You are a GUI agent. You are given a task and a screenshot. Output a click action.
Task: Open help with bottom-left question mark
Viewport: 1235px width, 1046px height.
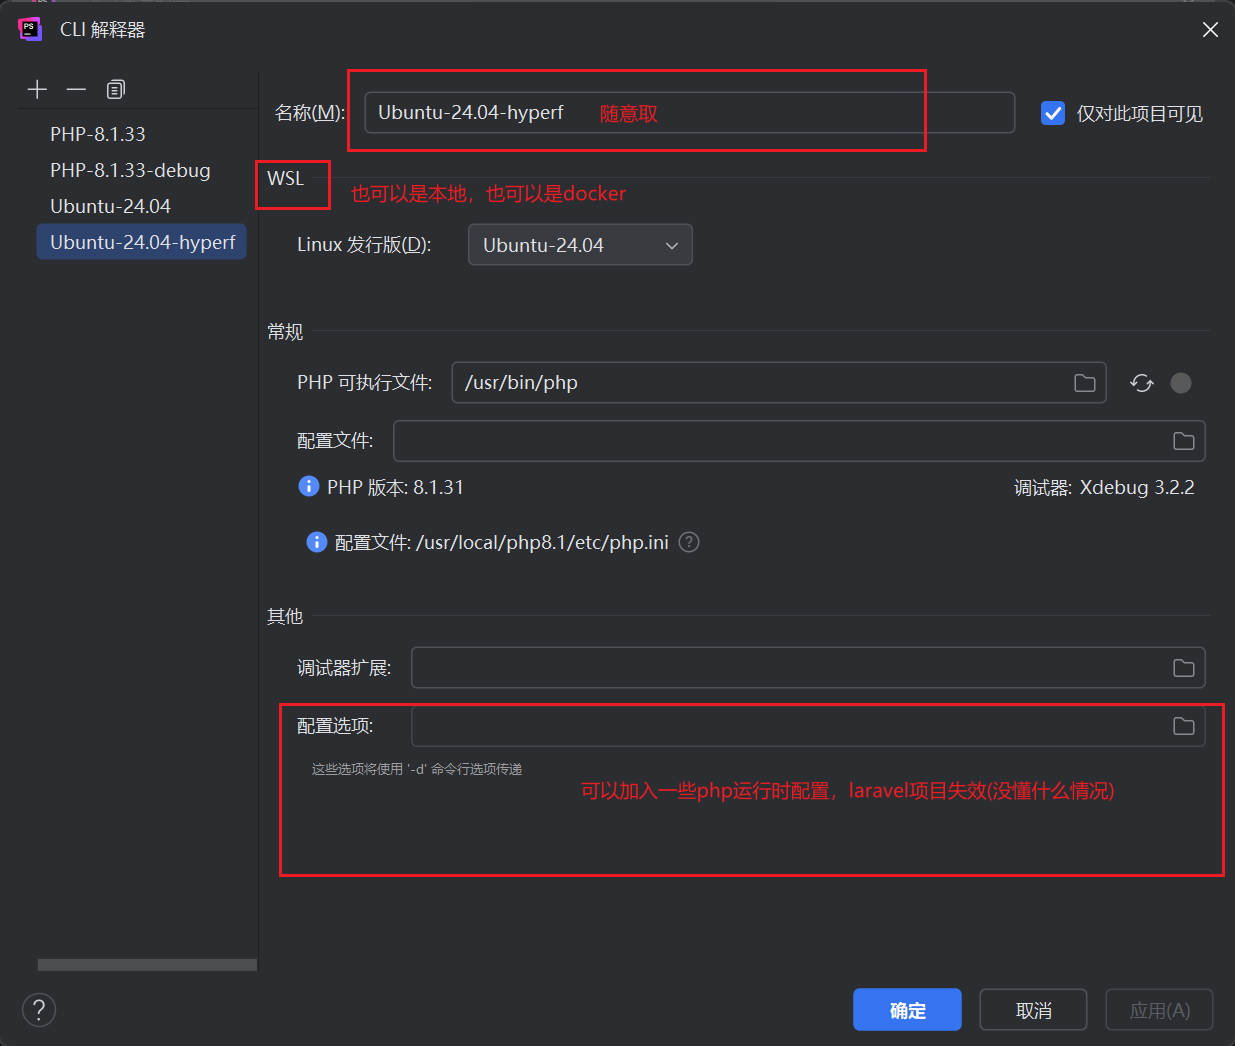(39, 1009)
